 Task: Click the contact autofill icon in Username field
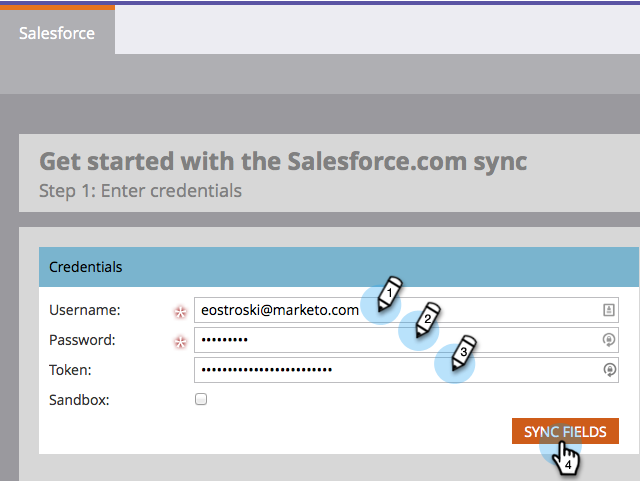point(609,310)
